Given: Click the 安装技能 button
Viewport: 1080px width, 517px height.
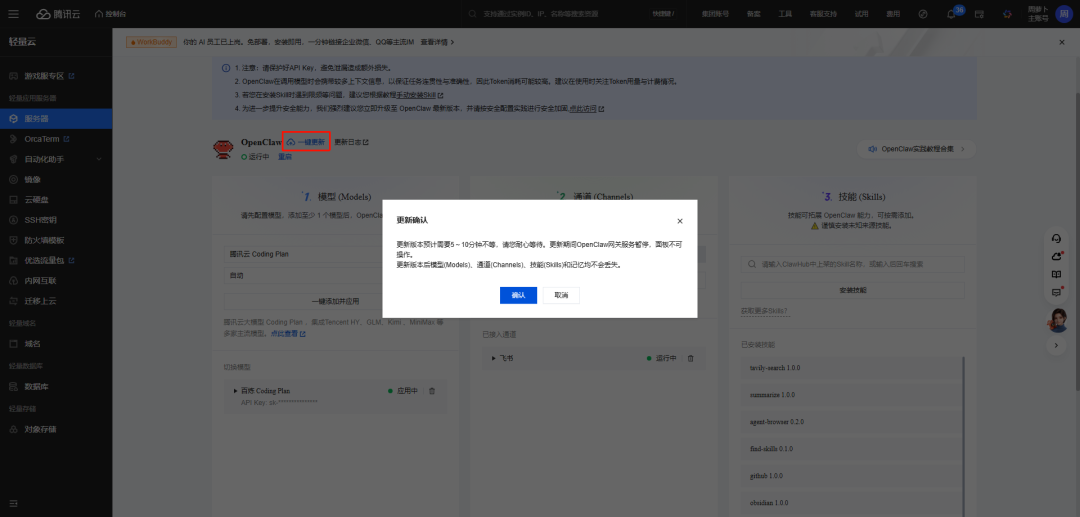Looking at the screenshot, I should [x=853, y=290].
